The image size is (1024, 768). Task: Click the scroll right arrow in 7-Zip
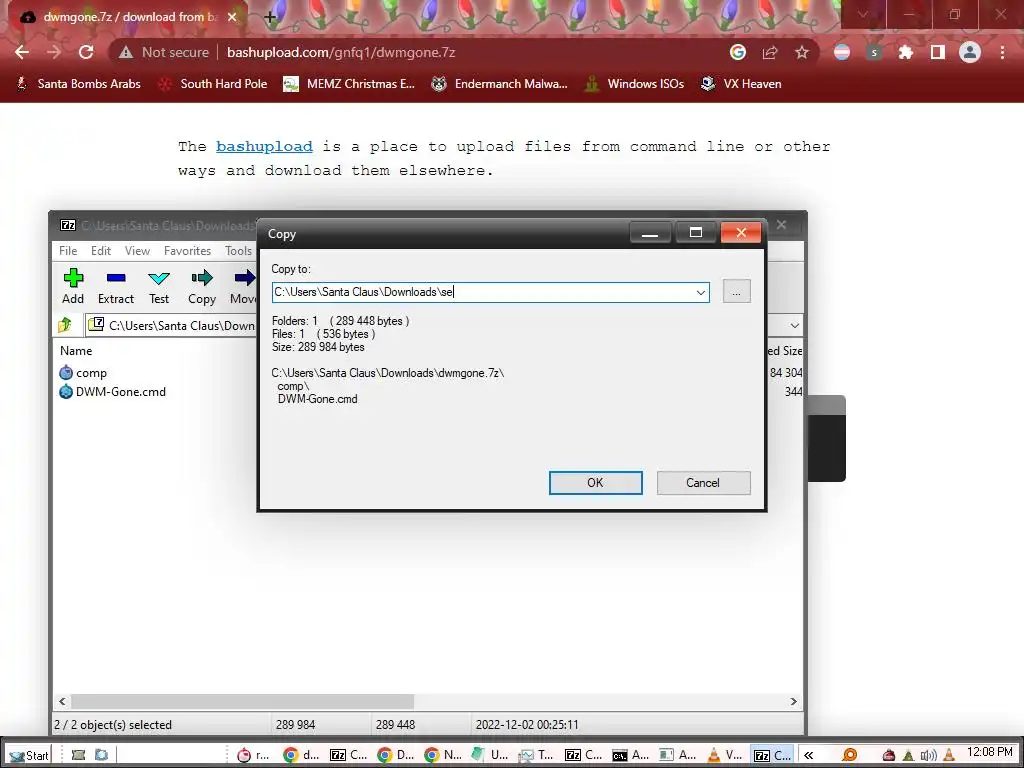pyautogui.click(x=793, y=701)
